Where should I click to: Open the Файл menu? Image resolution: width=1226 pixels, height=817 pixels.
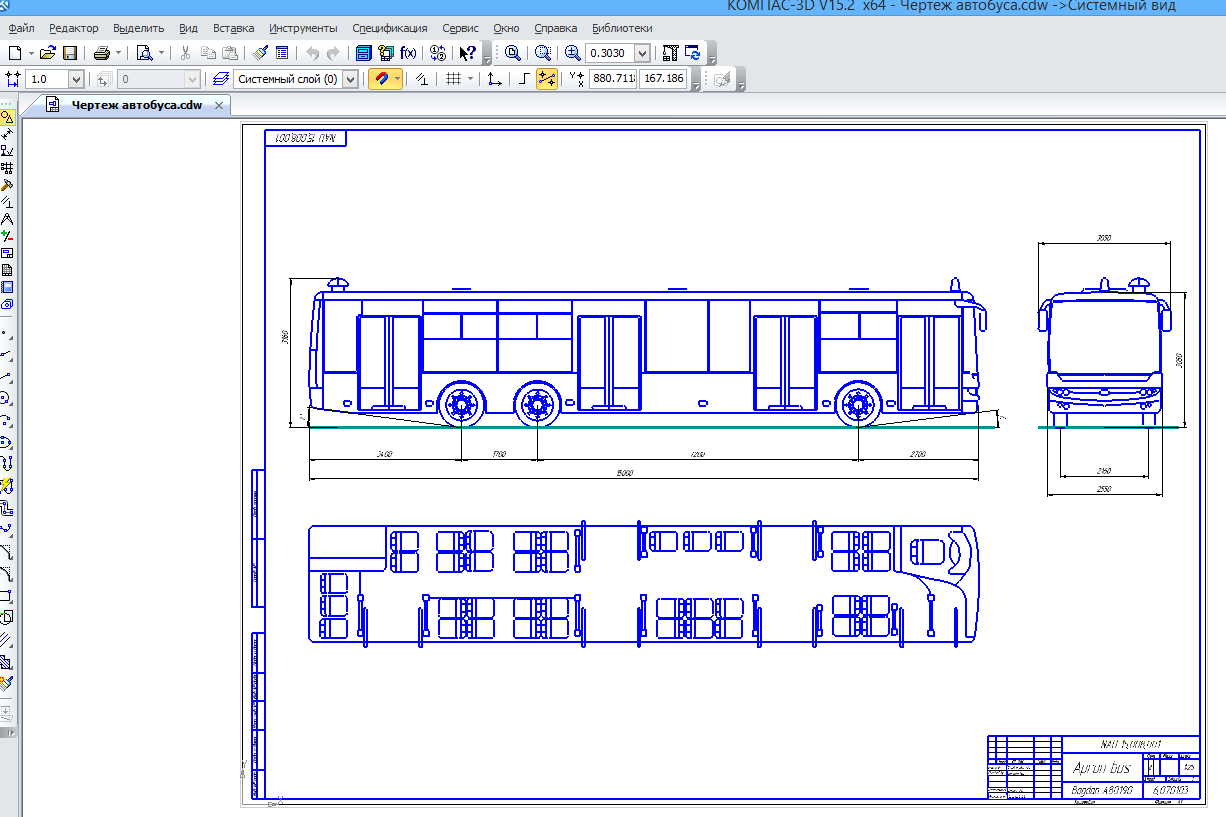tap(21, 28)
